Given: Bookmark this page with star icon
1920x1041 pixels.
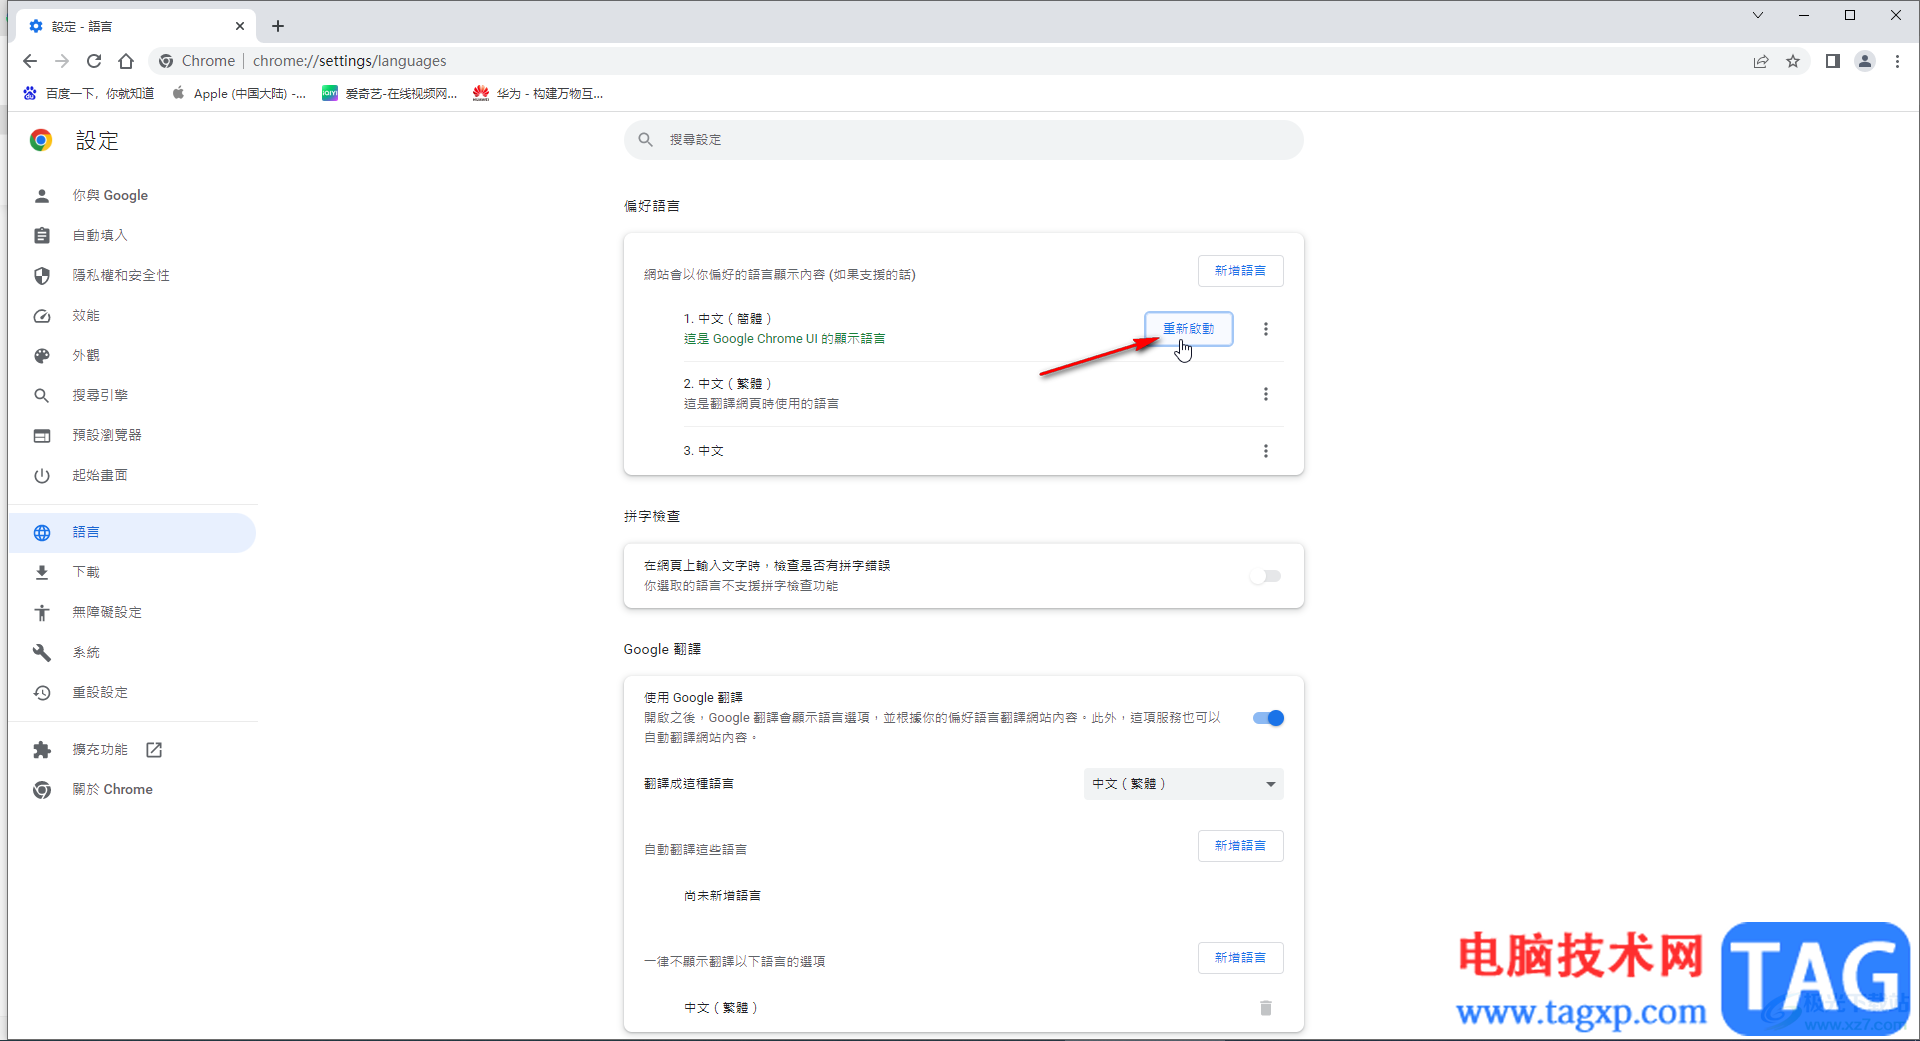Looking at the screenshot, I should click(x=1793, y=61).
